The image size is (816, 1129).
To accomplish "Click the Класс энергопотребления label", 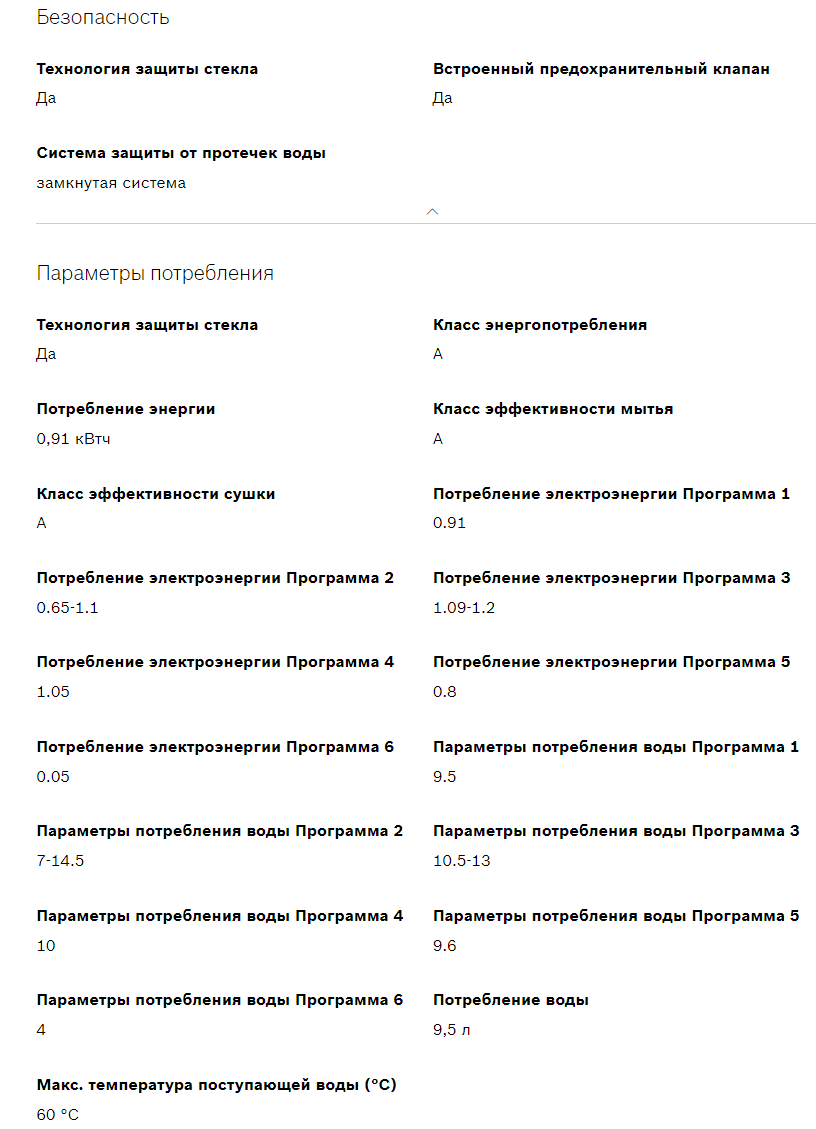I will click(540, 325).
